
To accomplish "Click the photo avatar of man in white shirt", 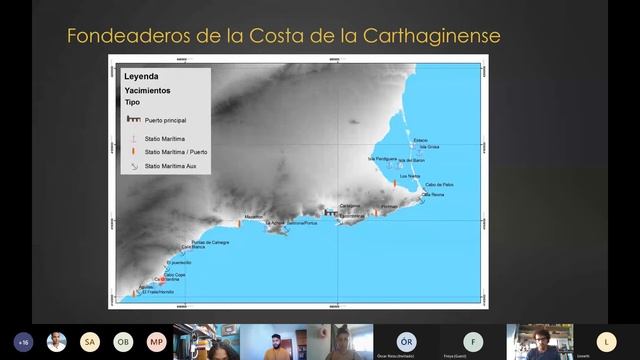I will pos(57,342).
